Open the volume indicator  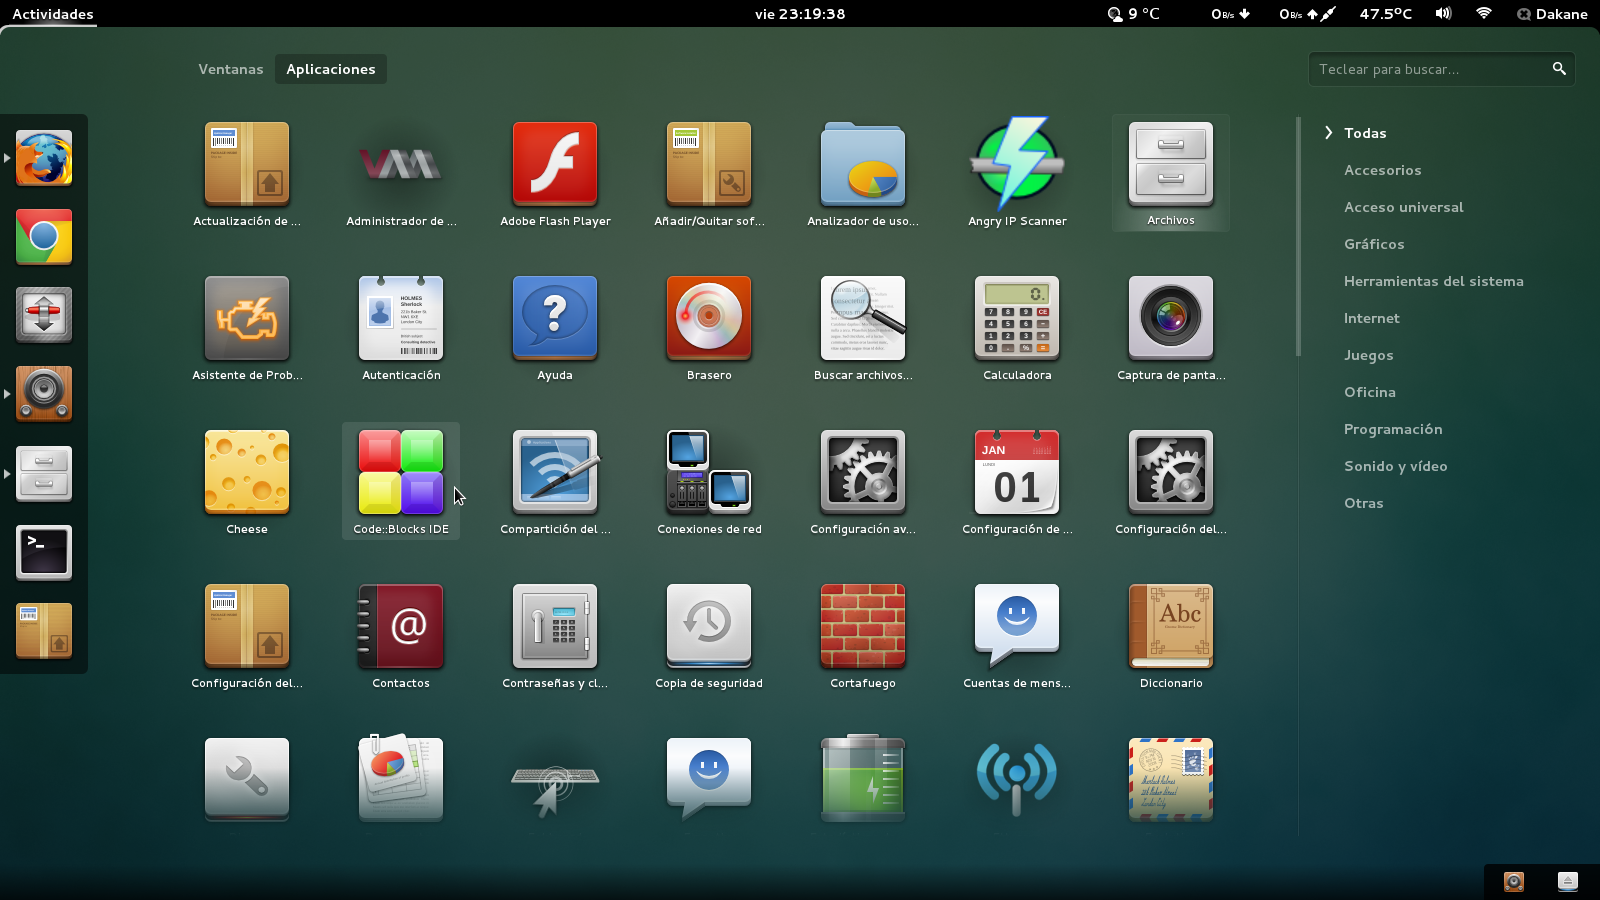pos(1443,14)
